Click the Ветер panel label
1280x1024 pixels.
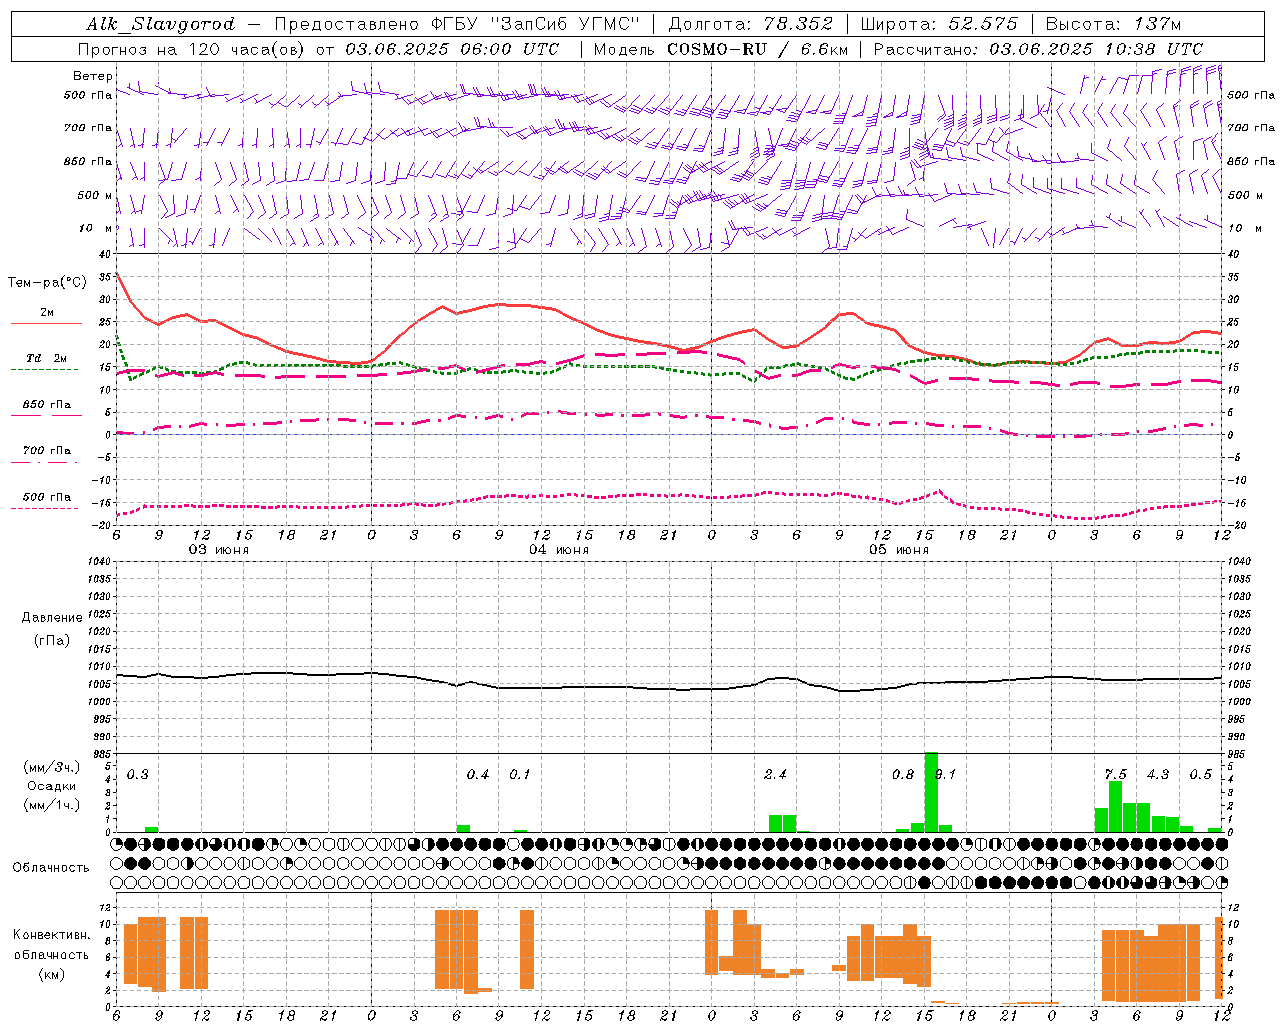[93, 76]
